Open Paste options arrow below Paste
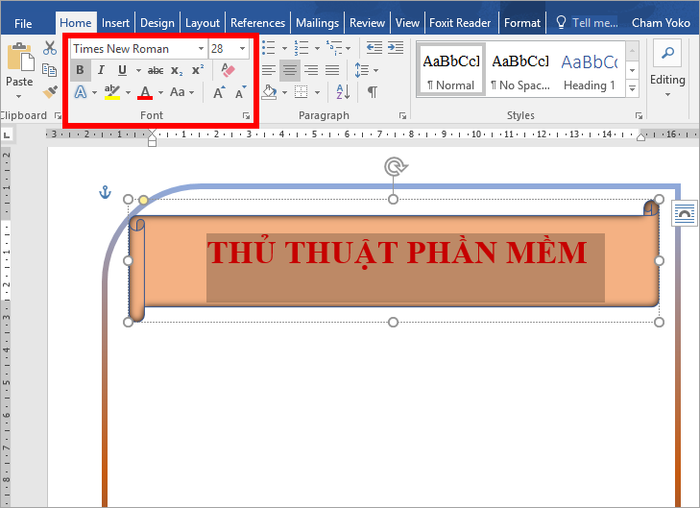This screenshot has height=508, width=700. (x=19, y=96)
